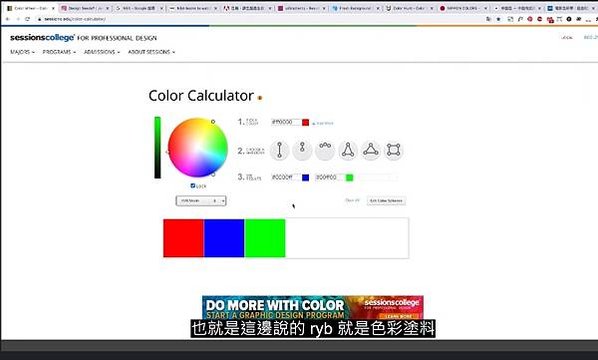
Task: Click the Clear All link
Action: pos(352,200)
